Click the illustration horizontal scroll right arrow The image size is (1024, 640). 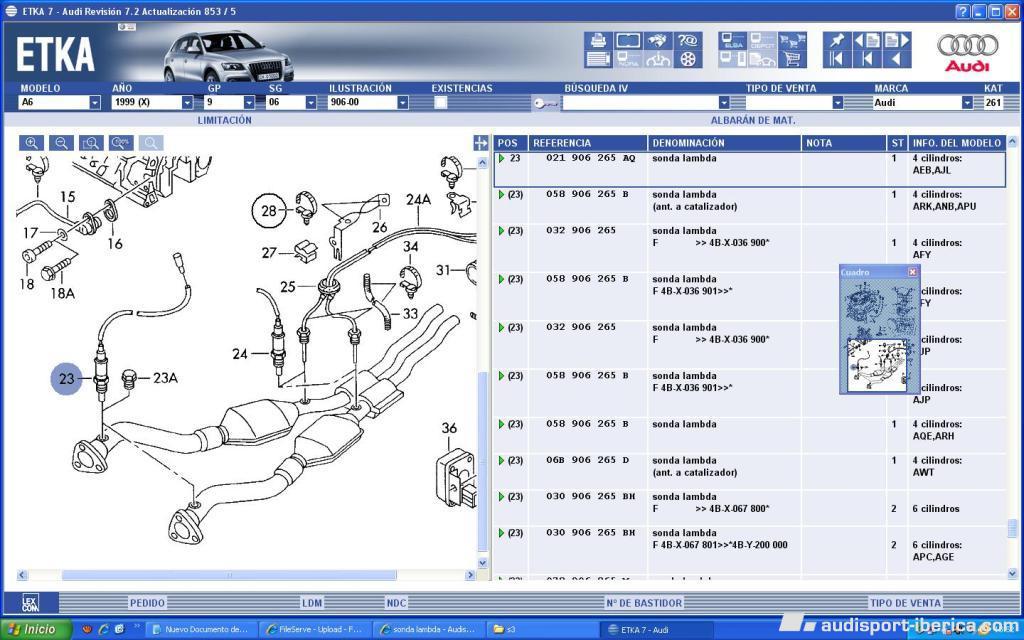pyautogui.click(x=470, y=575)
